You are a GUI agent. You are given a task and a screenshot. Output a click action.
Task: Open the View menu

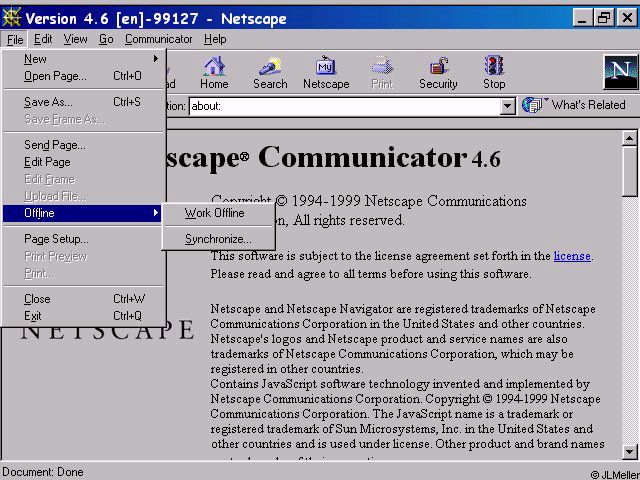point(75,39)
